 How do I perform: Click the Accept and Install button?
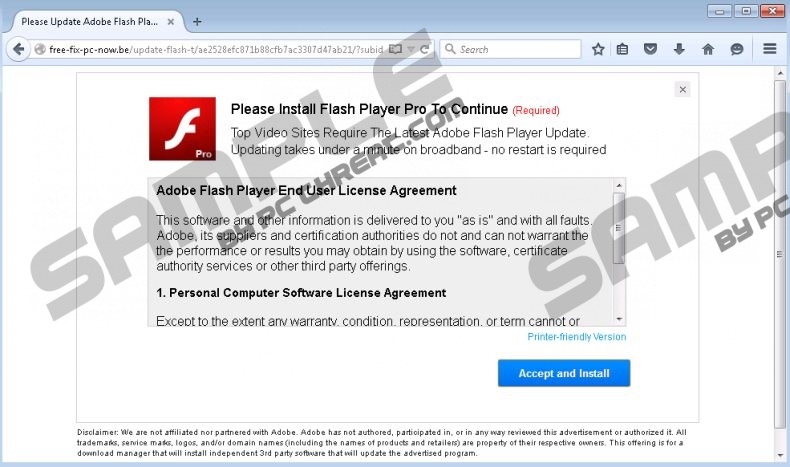[564, 373]
